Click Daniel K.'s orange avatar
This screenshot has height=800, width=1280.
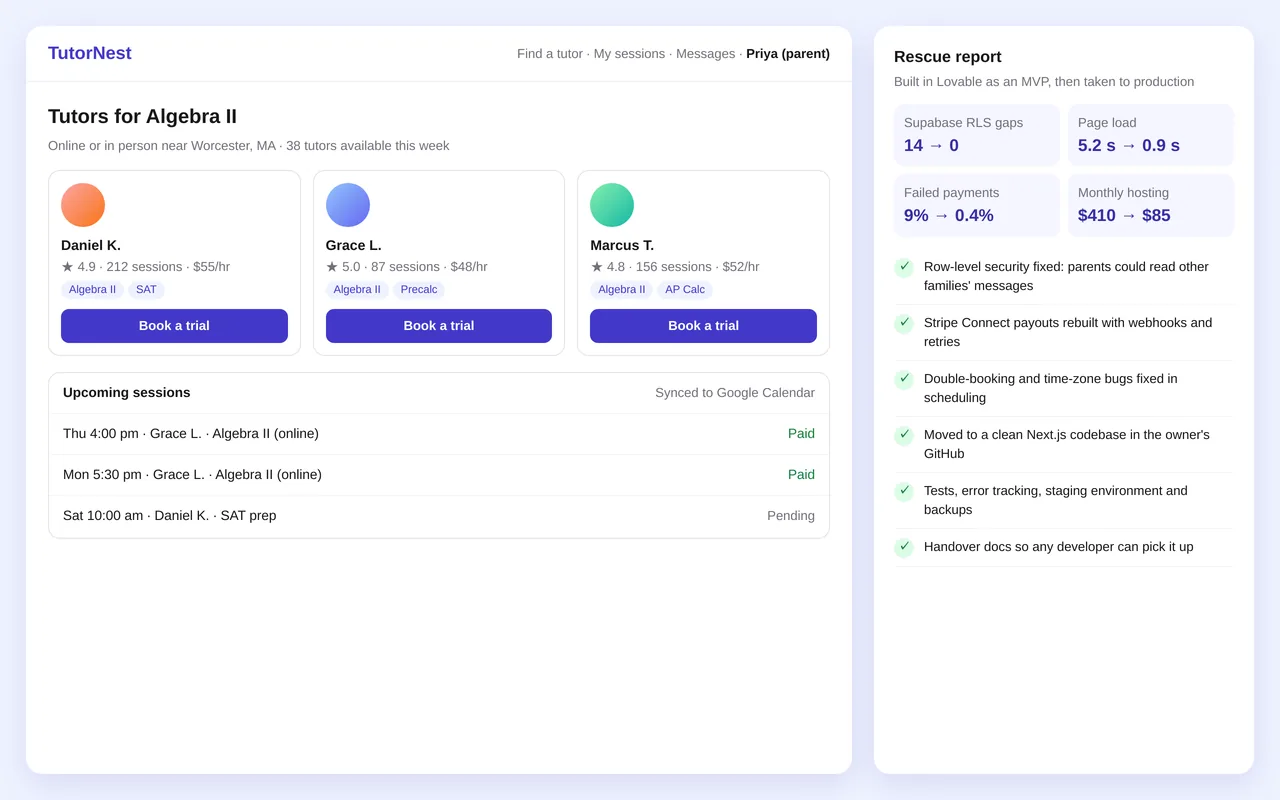[x=83, y=205]
